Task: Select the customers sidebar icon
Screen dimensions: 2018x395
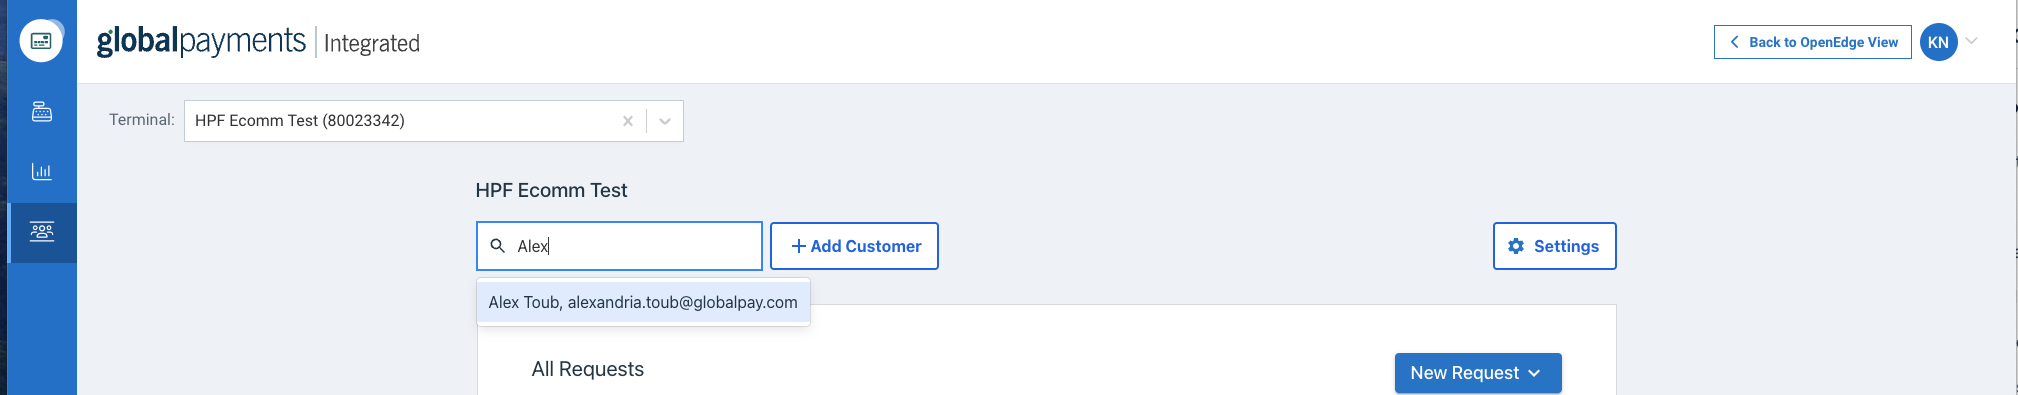Action: [x=42, y=232]
